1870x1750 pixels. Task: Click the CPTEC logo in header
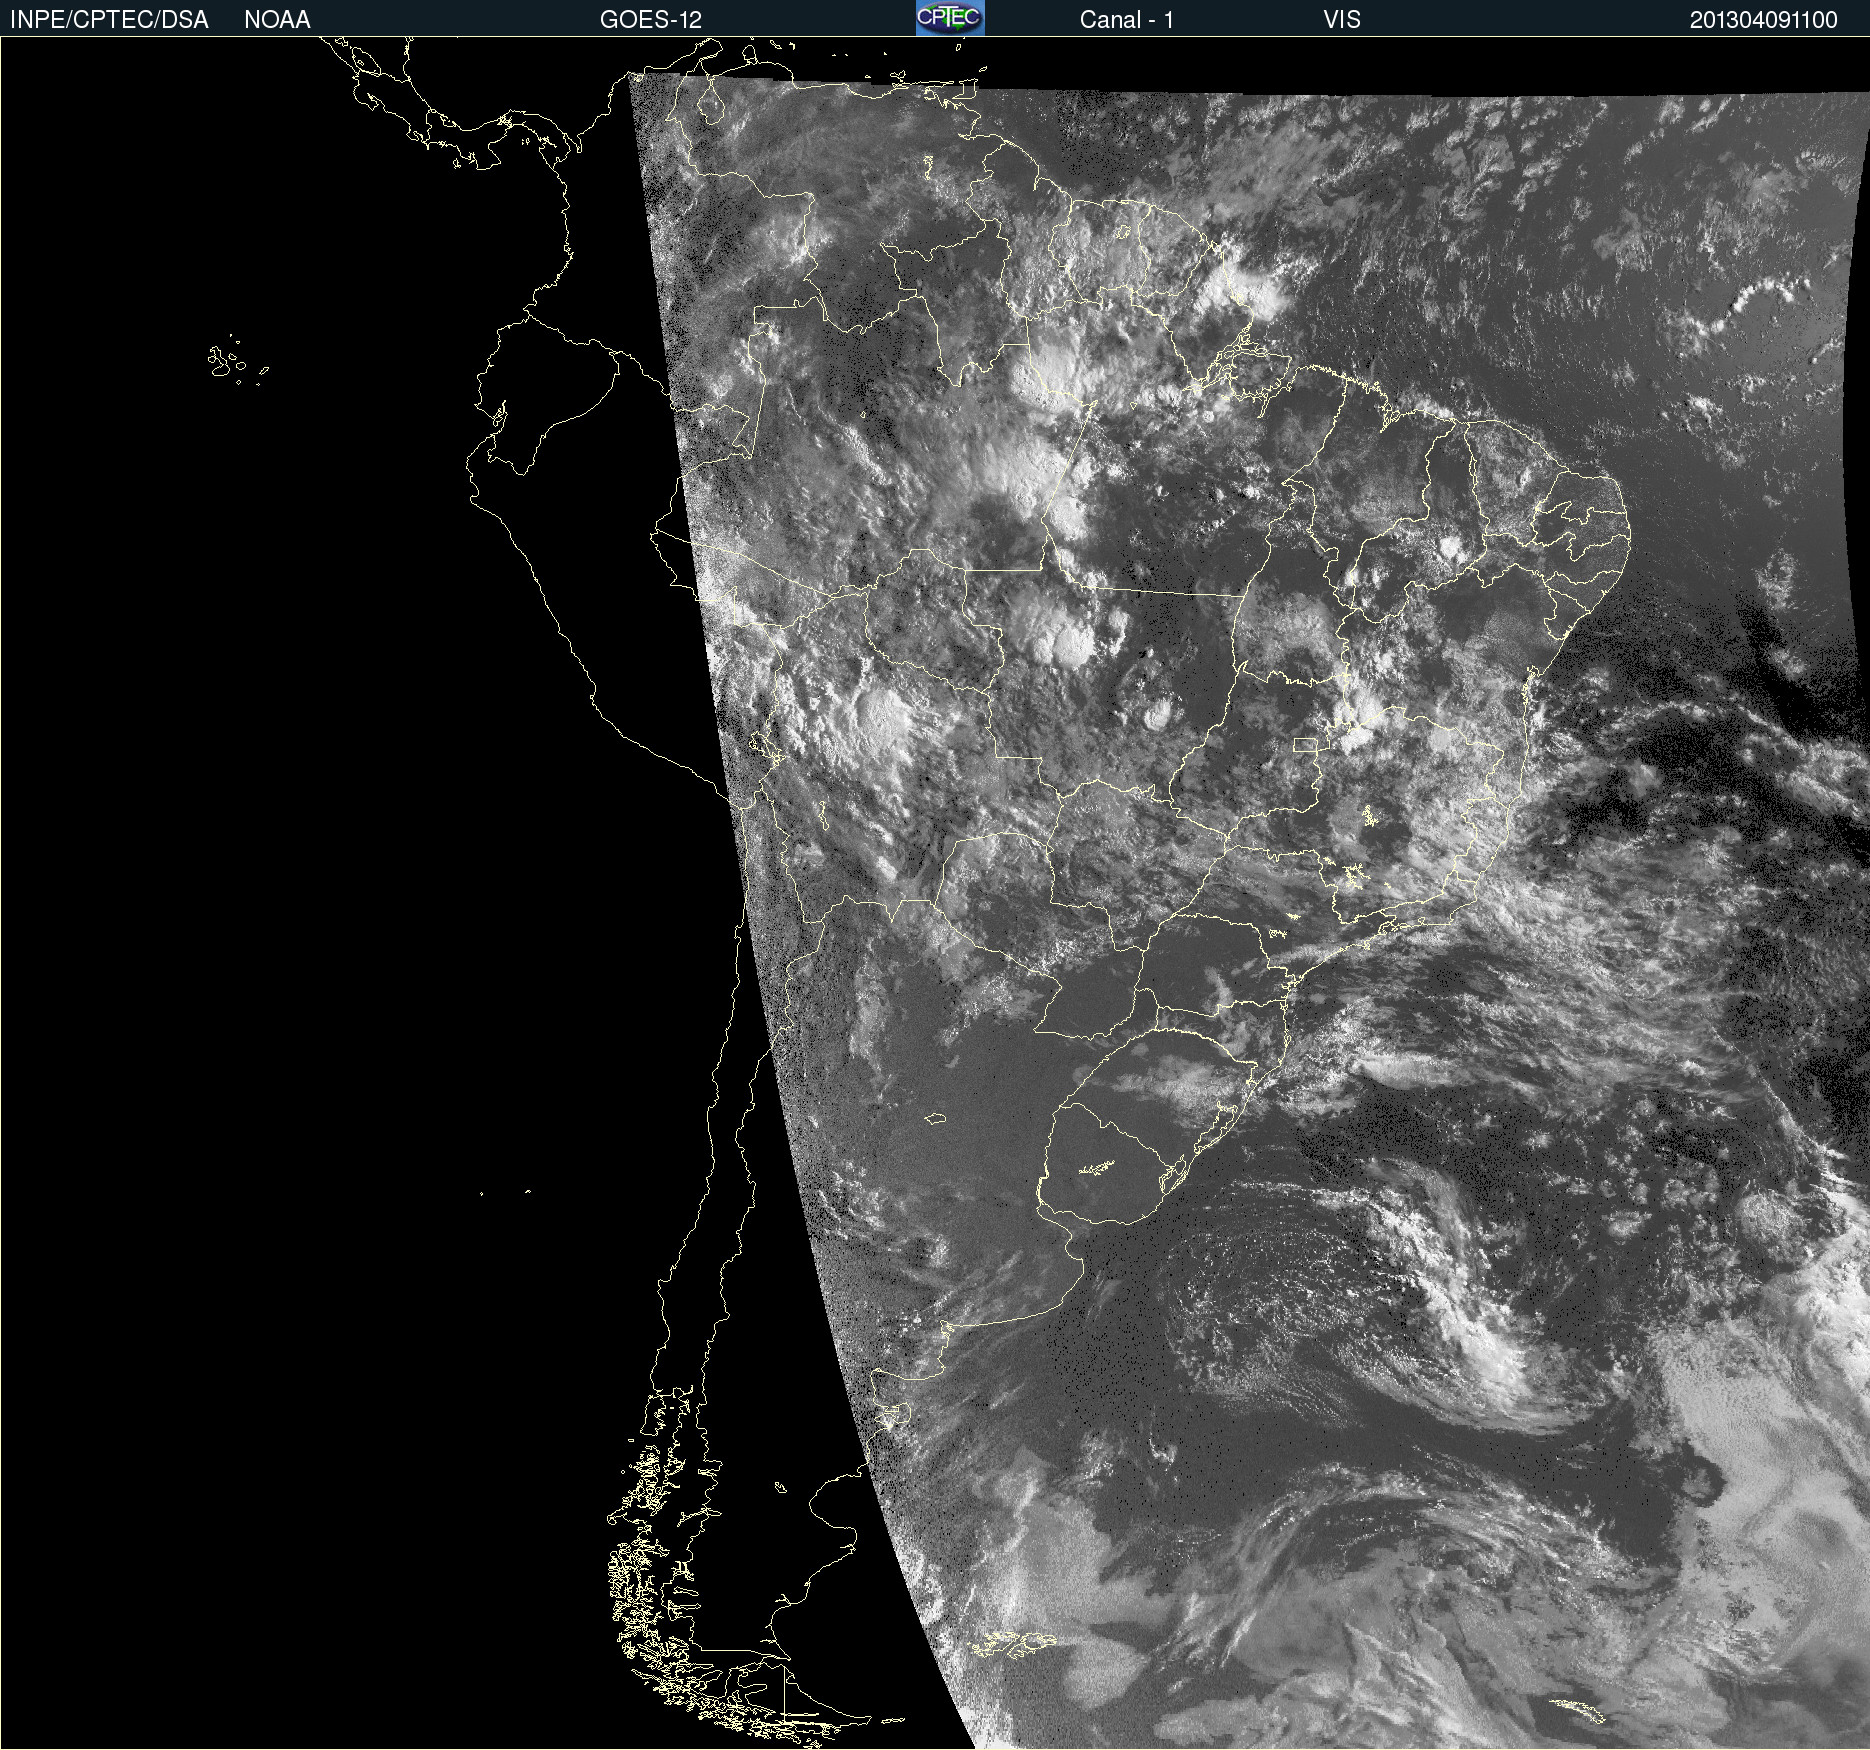[x=950, y=18]
